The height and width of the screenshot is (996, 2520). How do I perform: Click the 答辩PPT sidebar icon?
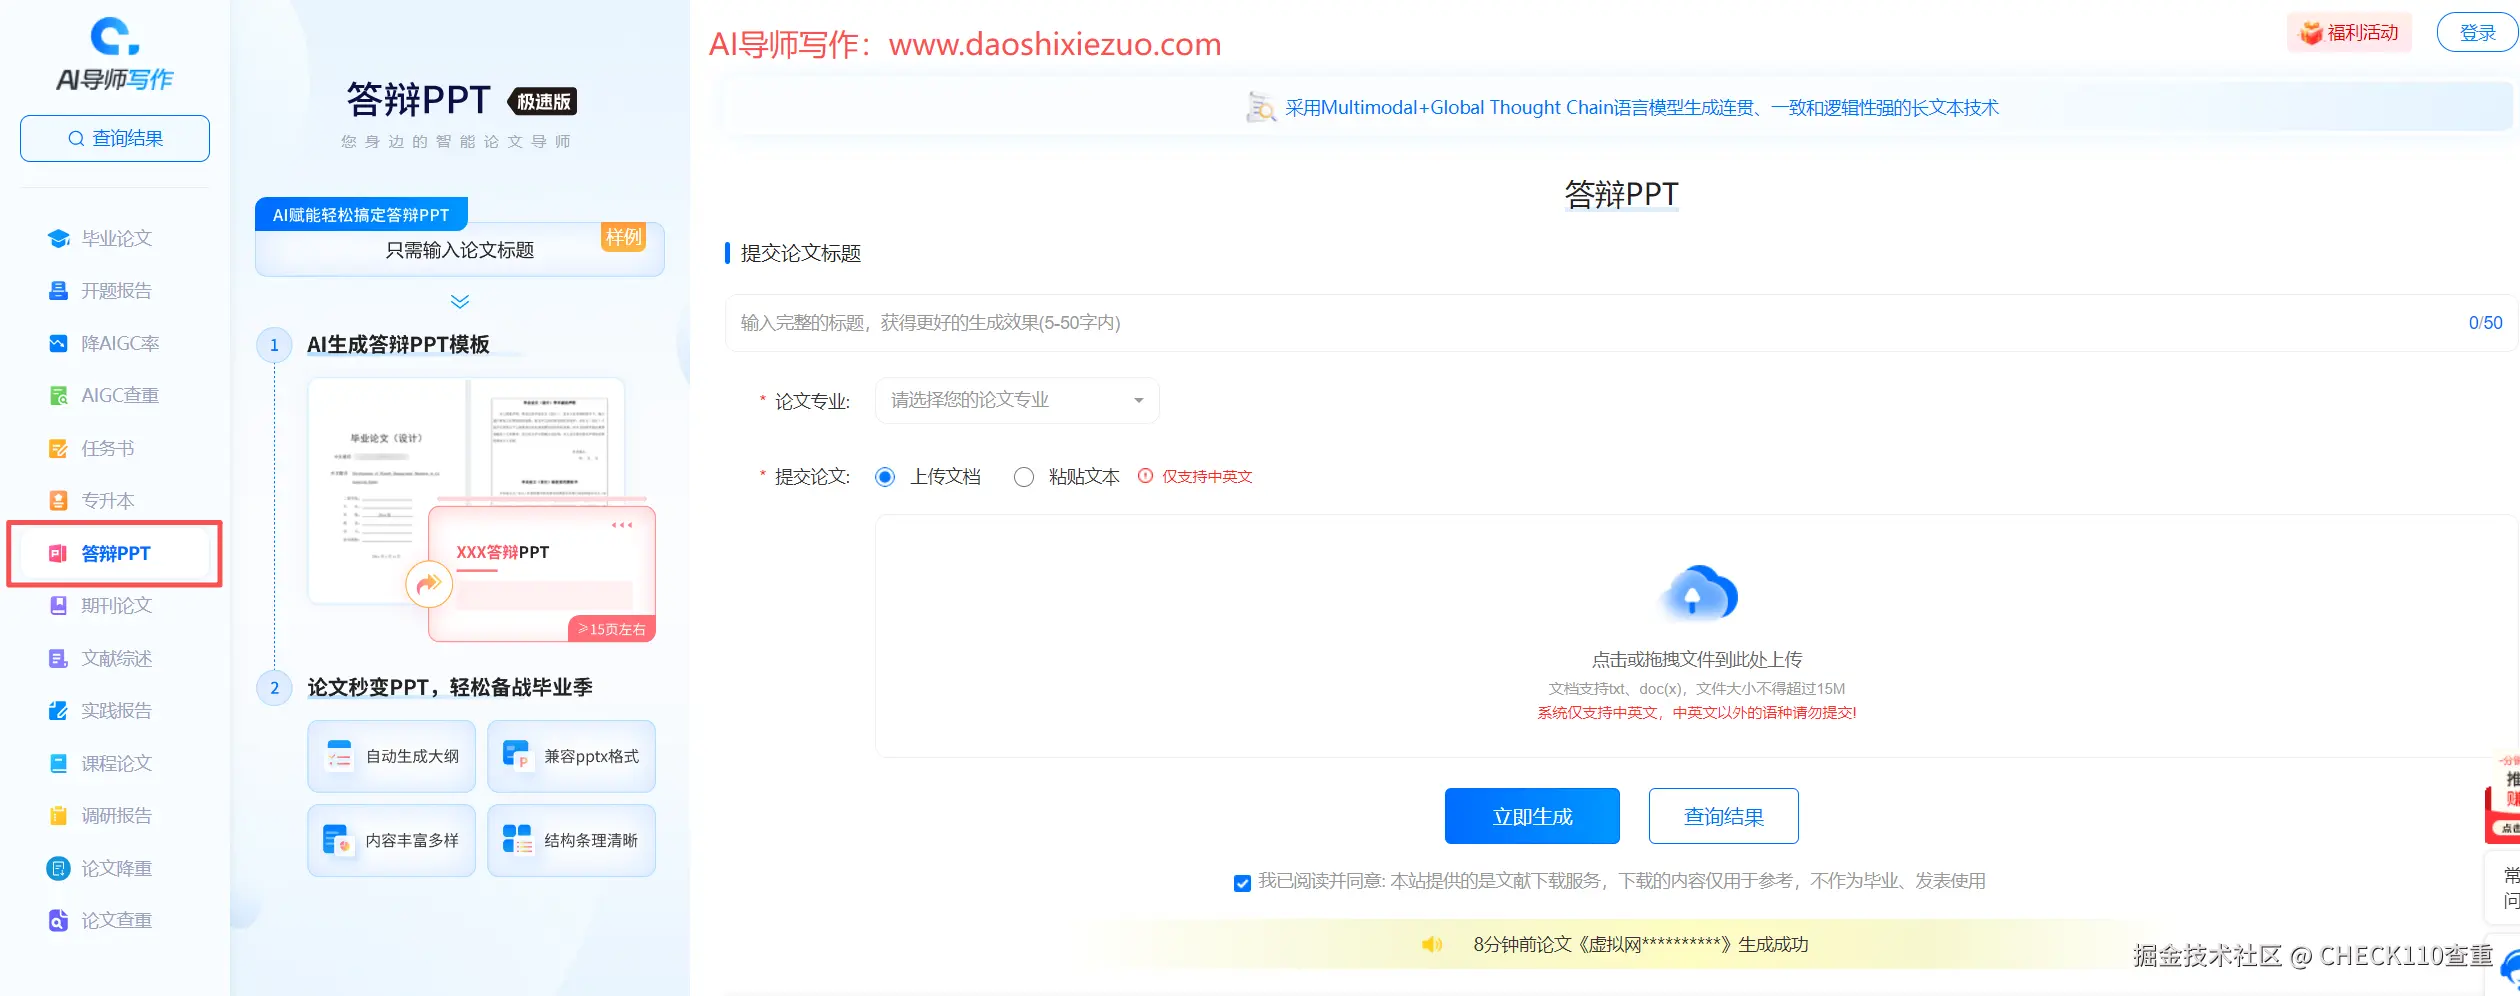(59, 553)
